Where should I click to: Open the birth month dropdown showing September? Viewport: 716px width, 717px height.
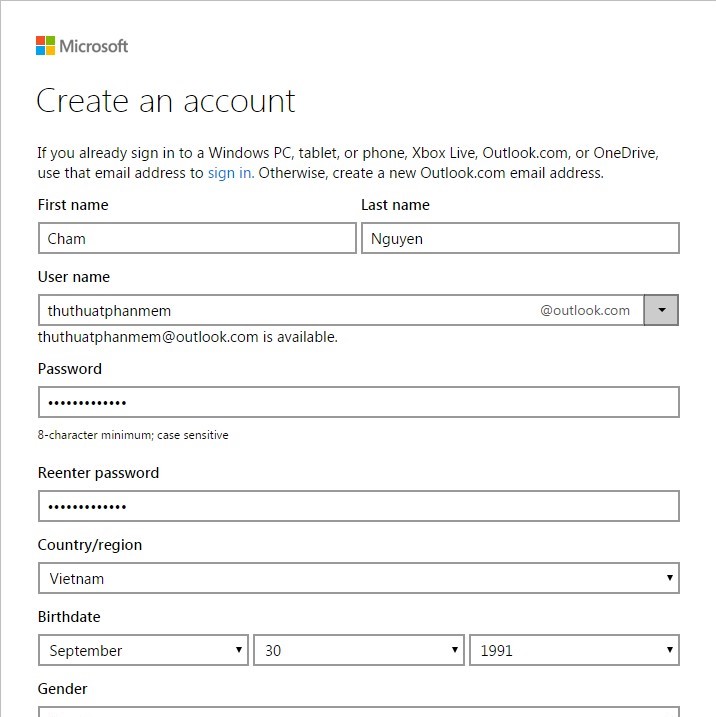pos(143,650)
